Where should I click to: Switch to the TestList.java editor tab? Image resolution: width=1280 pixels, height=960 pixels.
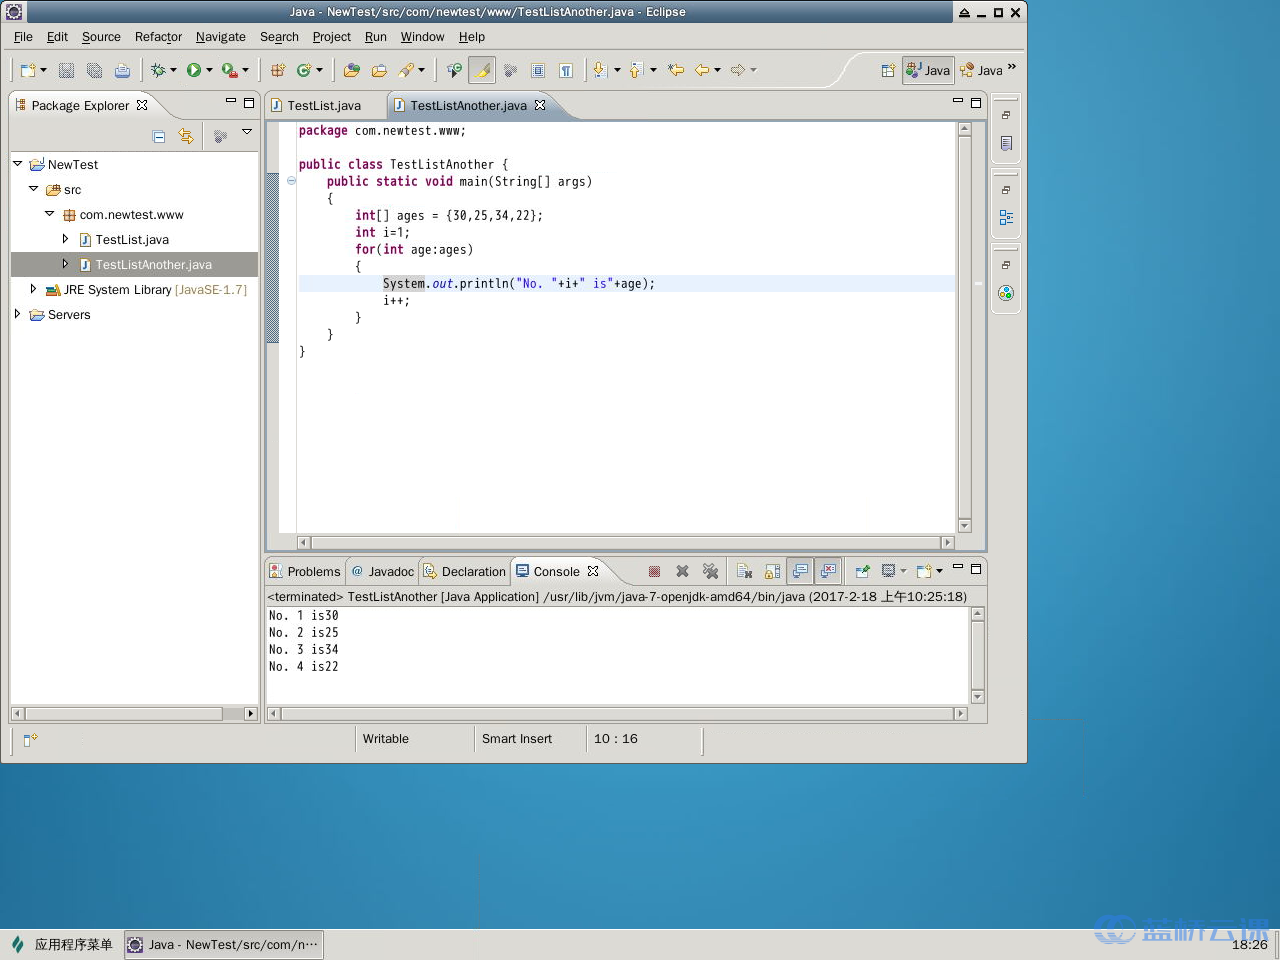click(324, 105)
